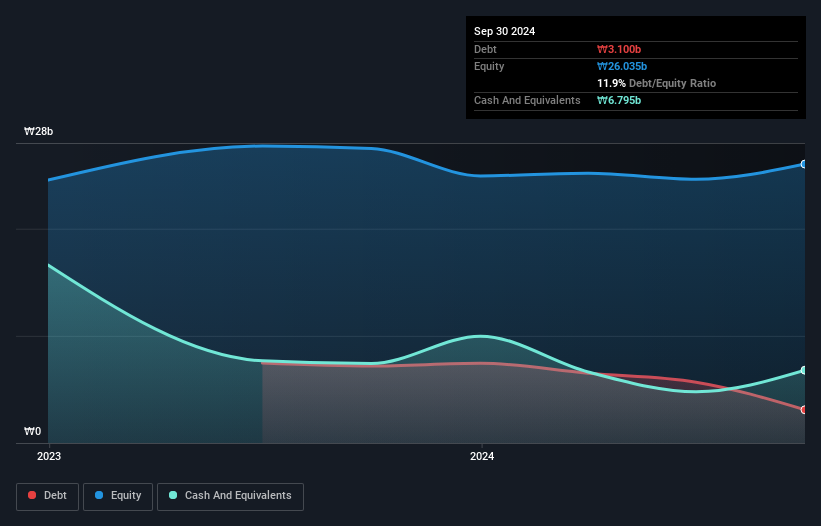Select the Debt endpoint marker on the red line

804,410
